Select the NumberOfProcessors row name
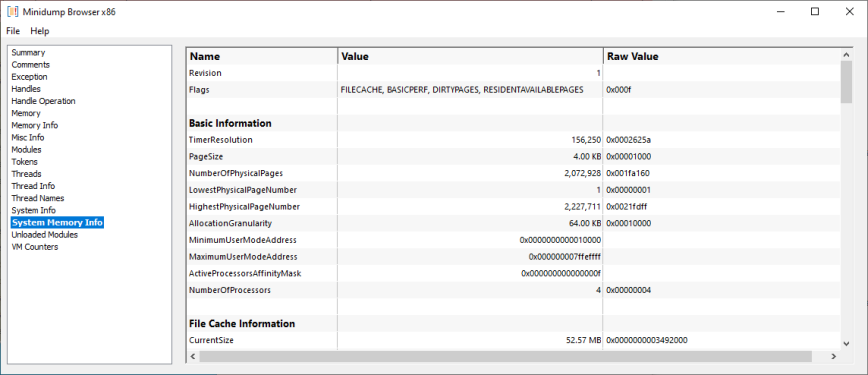Viewport: 868px width, 375px height. (229, 290)
